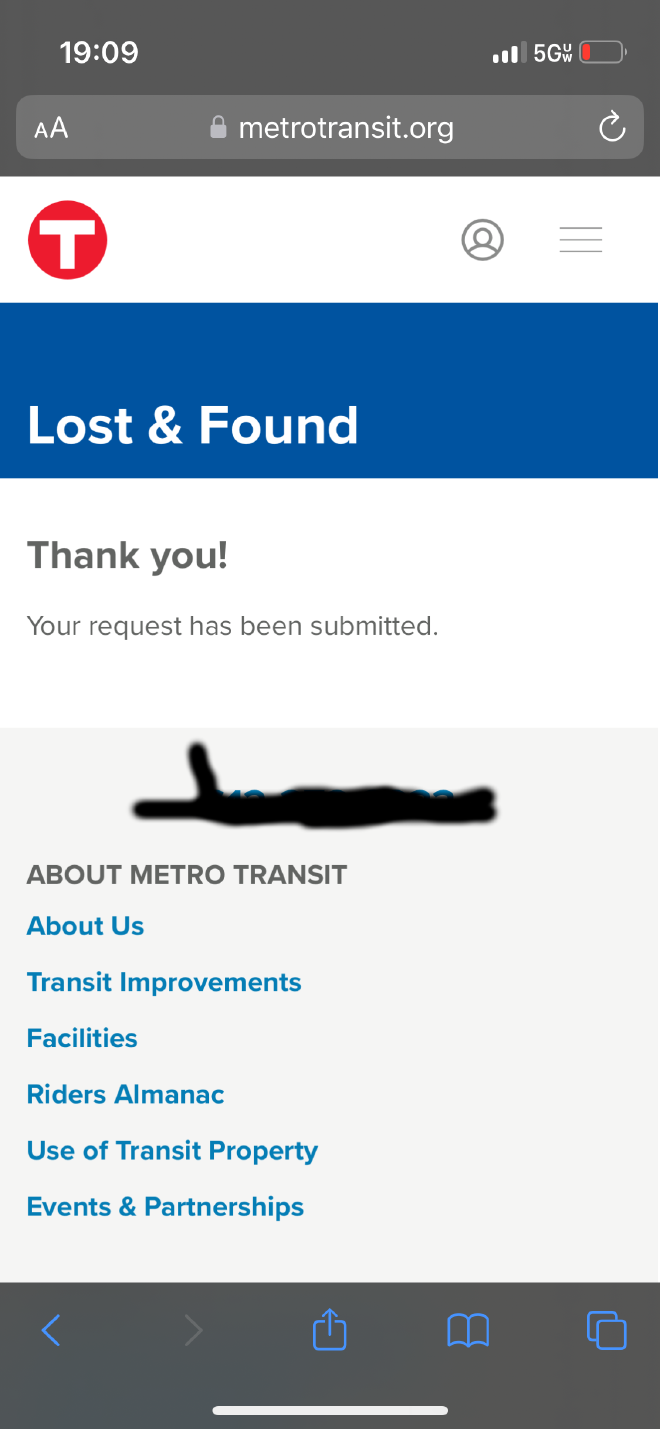
Task: Open the bookmarks icon in Safari toolbar
Action: [467, 1330]
